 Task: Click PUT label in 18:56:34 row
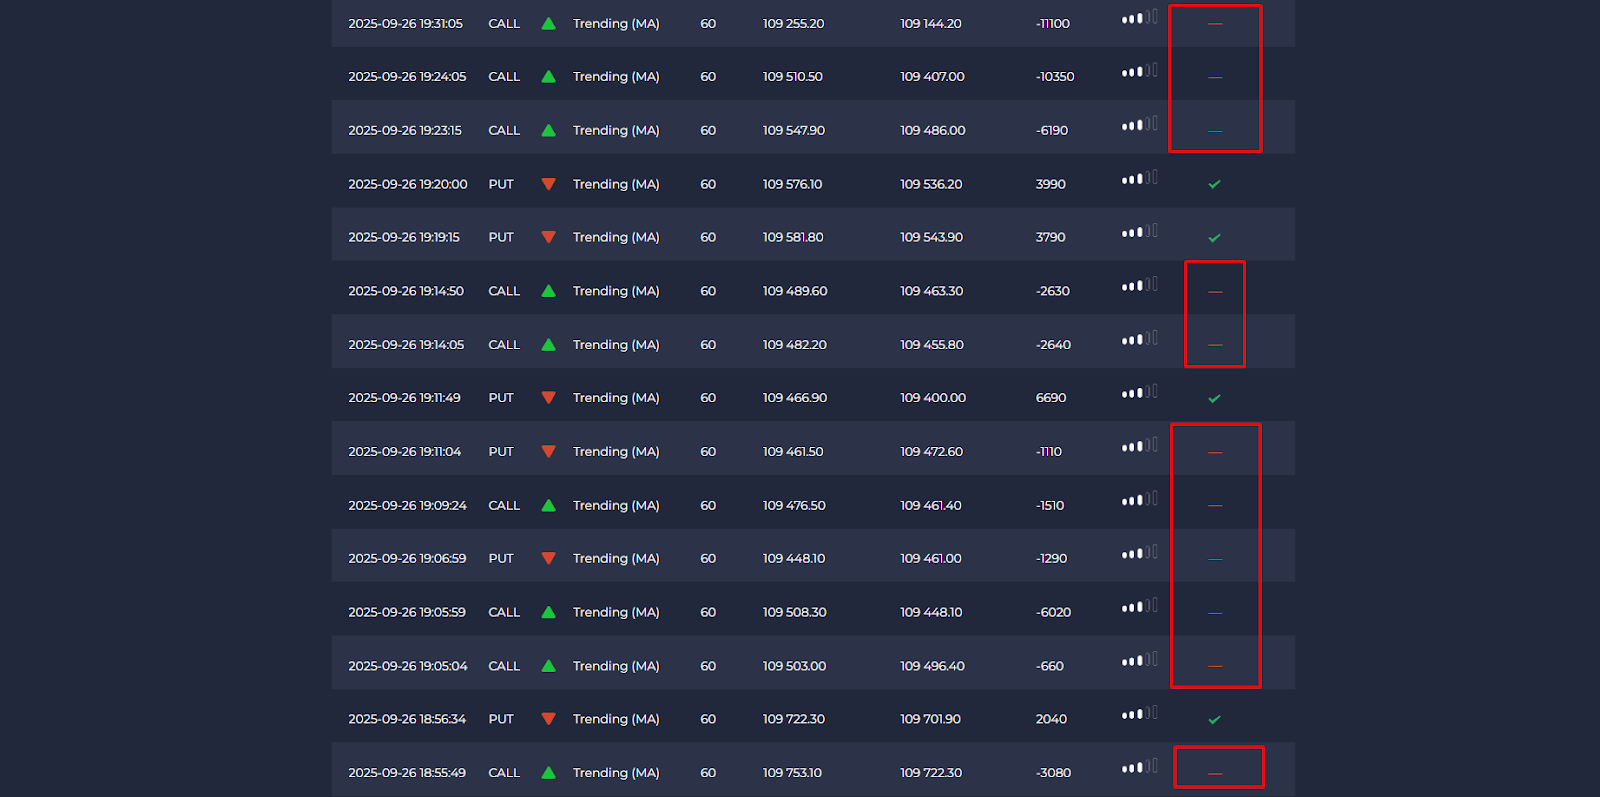pos(501,720)
